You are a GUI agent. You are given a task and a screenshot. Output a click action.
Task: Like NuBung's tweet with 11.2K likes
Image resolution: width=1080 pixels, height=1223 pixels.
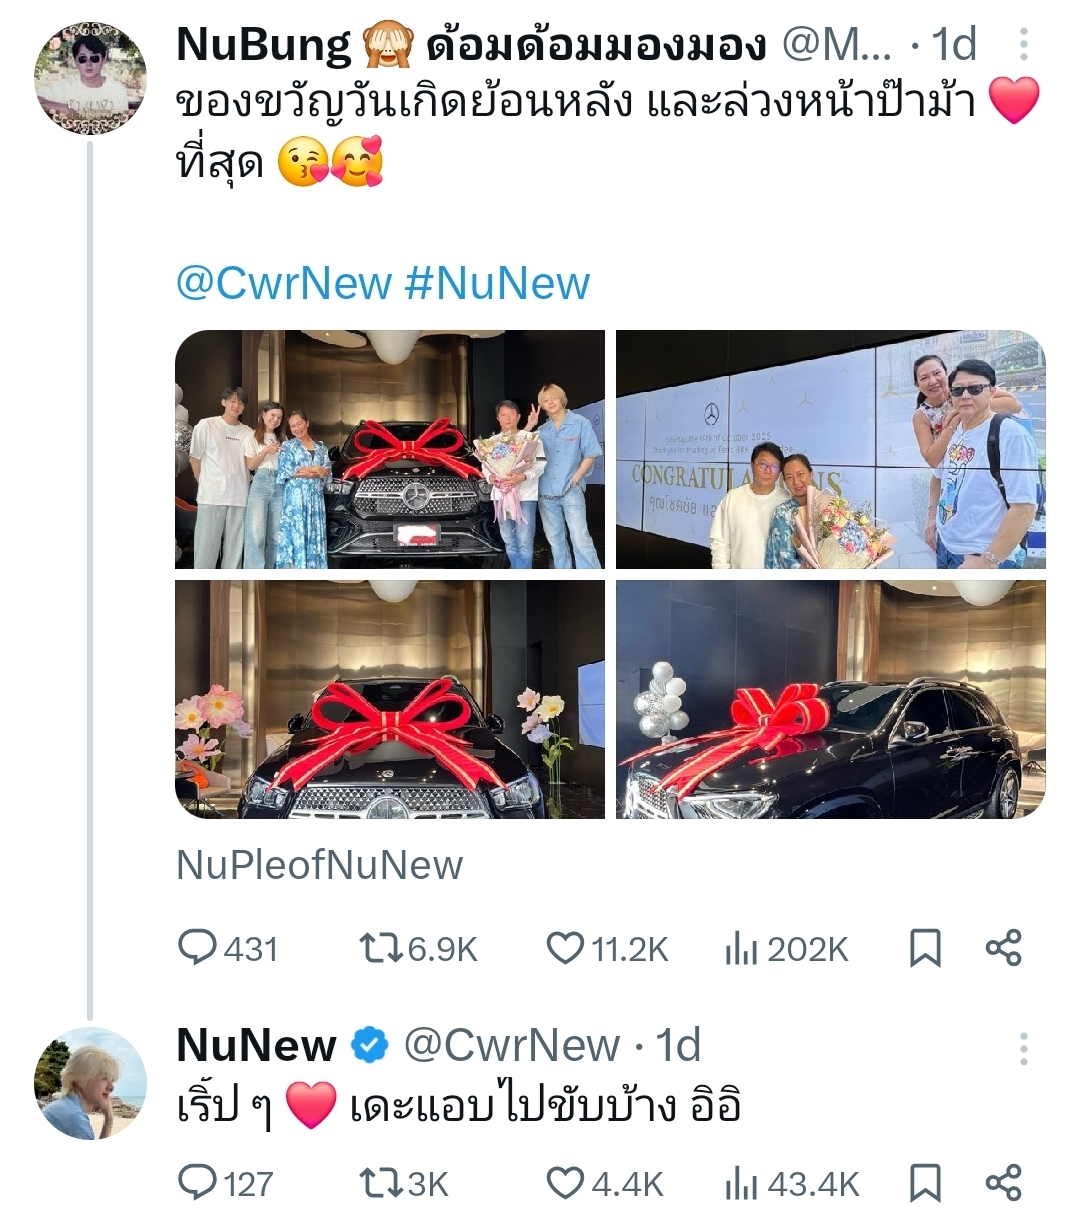[607, 948]
